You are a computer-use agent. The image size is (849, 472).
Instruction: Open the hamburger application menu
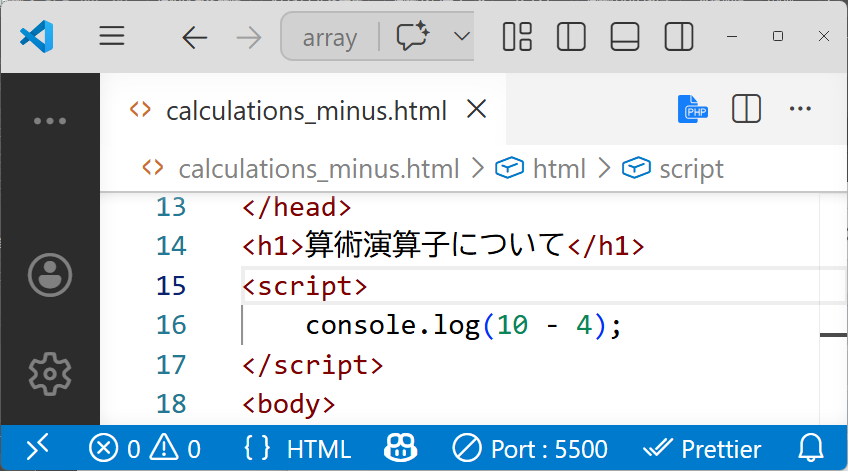112,36
